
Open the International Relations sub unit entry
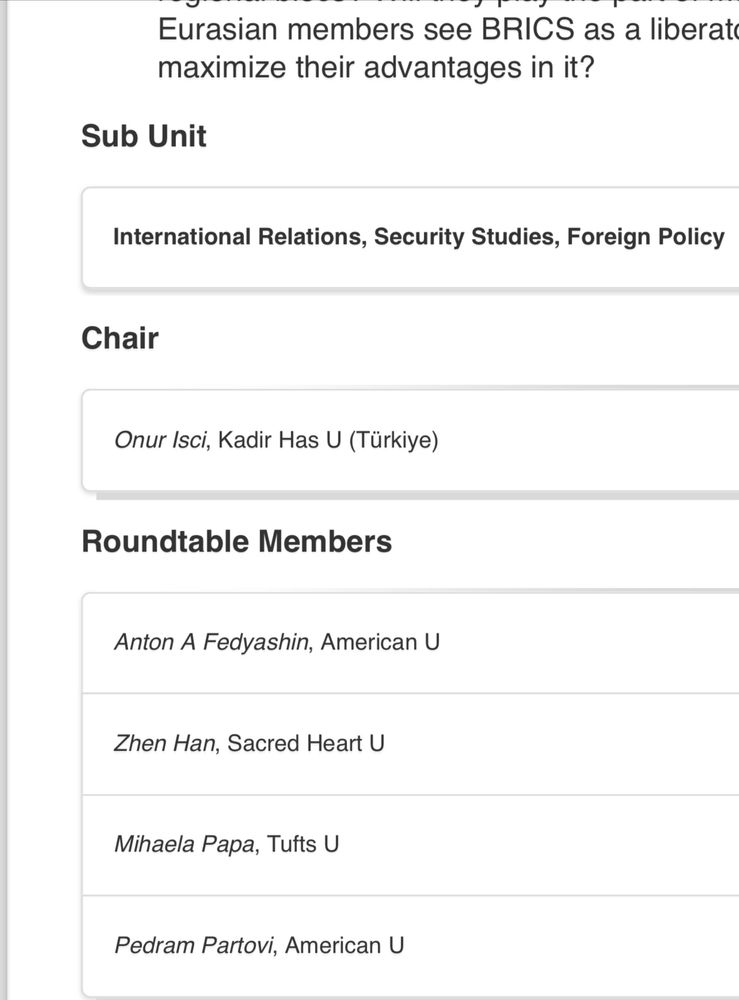click(418, 237)
